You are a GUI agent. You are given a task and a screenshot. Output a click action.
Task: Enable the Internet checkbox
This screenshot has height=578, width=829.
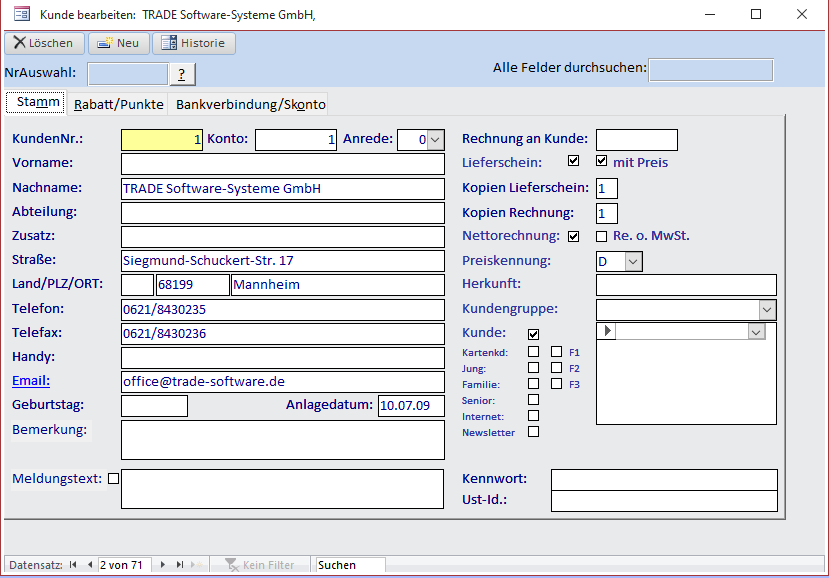533,416
